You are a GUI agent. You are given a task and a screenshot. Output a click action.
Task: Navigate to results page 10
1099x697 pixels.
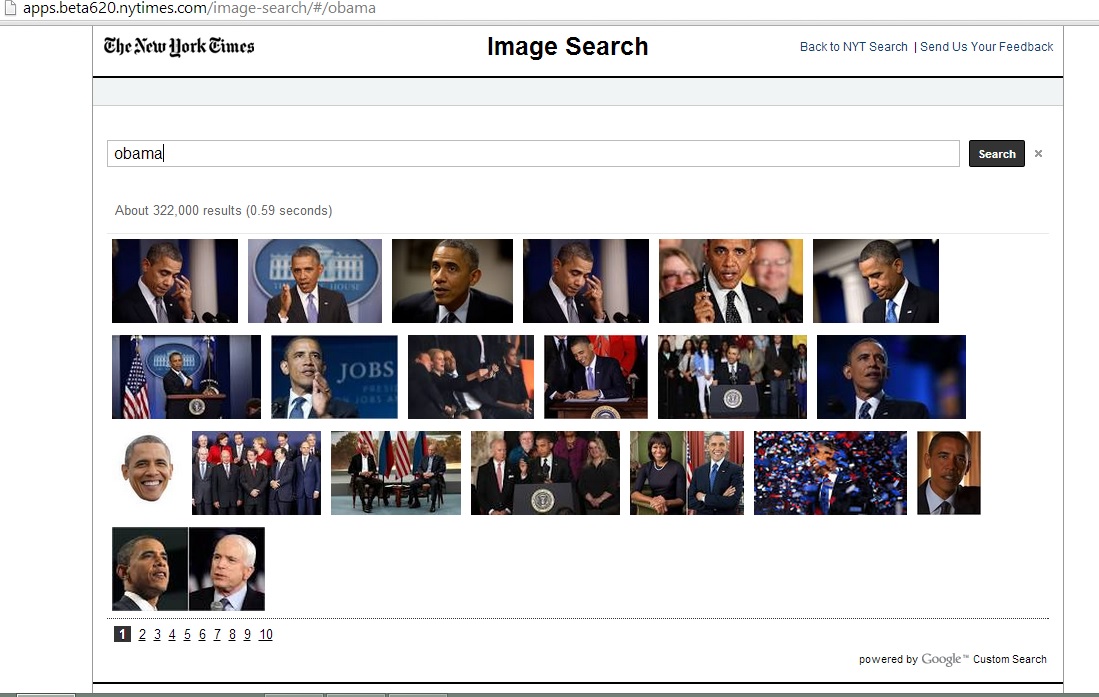[265, 635]
